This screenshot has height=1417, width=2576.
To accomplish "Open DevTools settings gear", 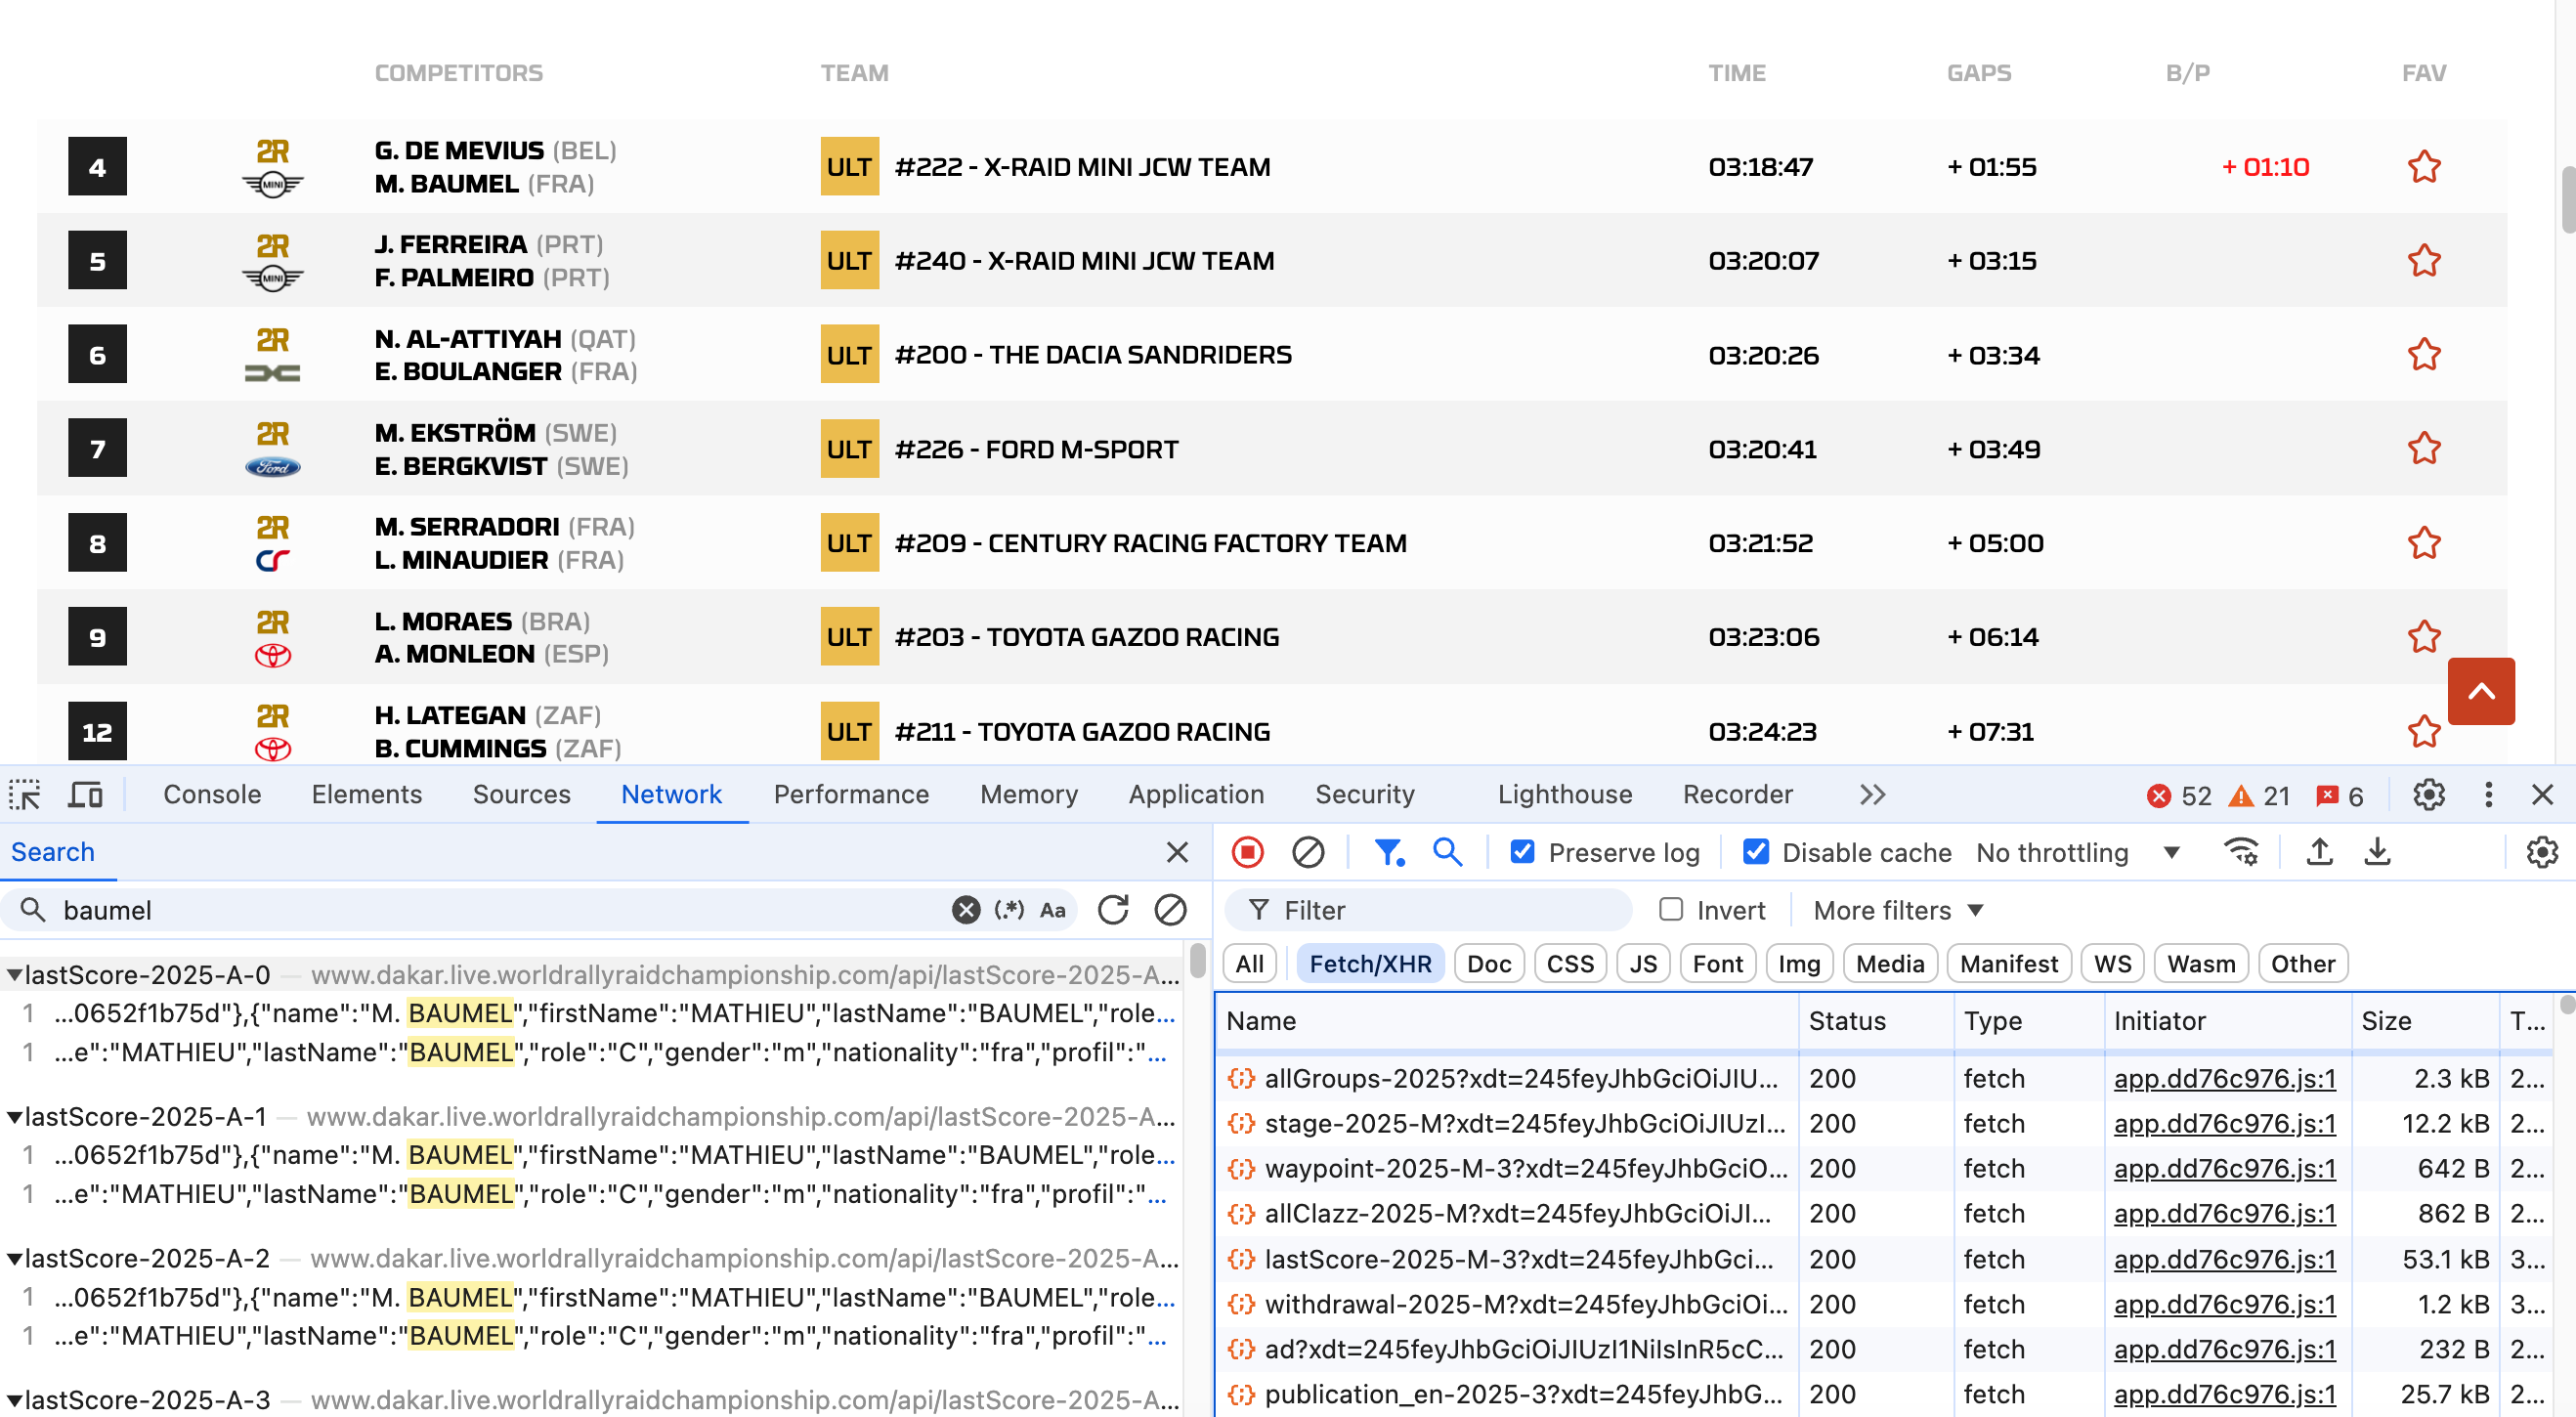I will (2428, 794).
